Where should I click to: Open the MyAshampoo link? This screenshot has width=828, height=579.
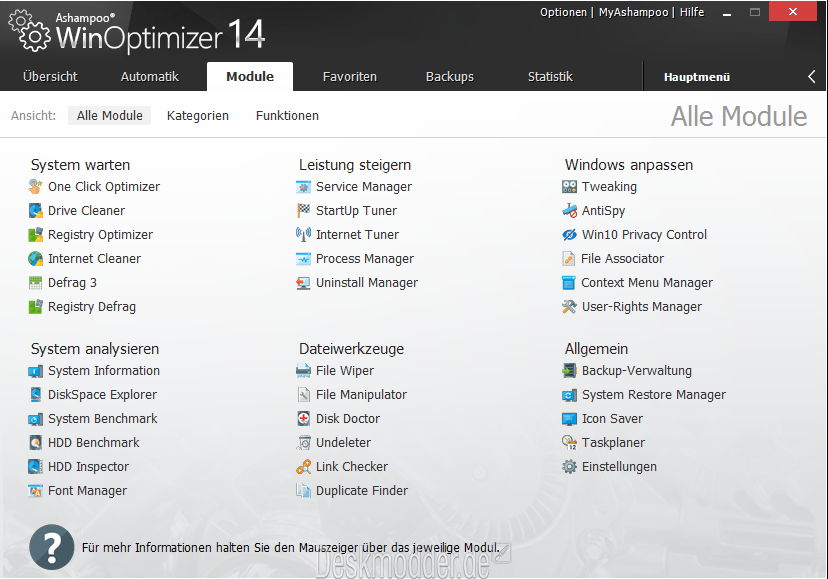tap(634, 12)
